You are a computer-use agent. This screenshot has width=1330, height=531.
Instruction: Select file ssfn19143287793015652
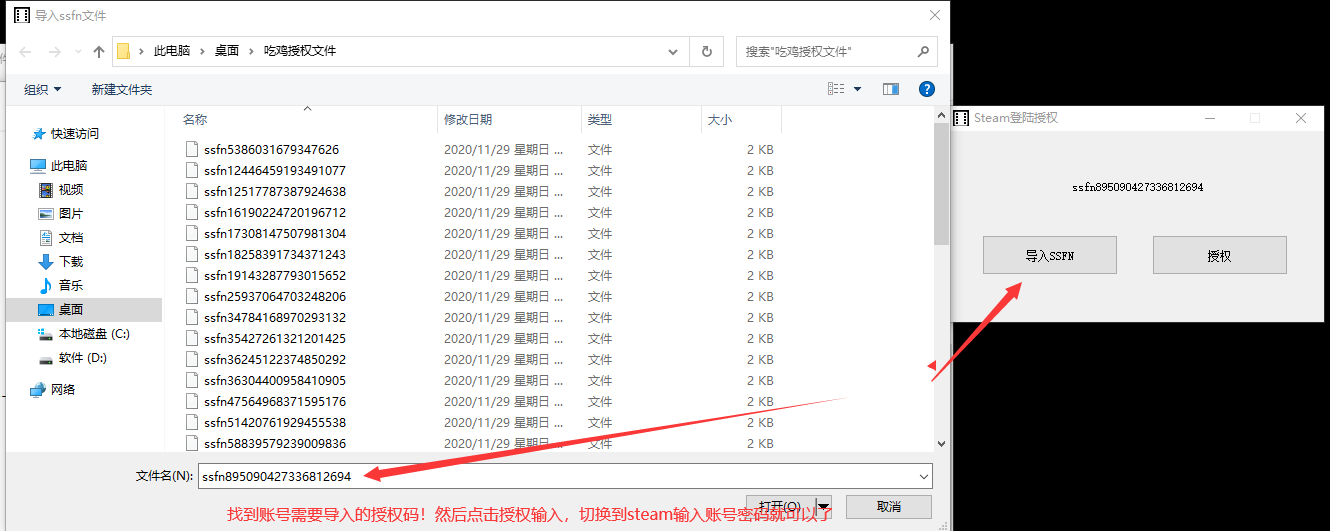(x=275, y=276)
